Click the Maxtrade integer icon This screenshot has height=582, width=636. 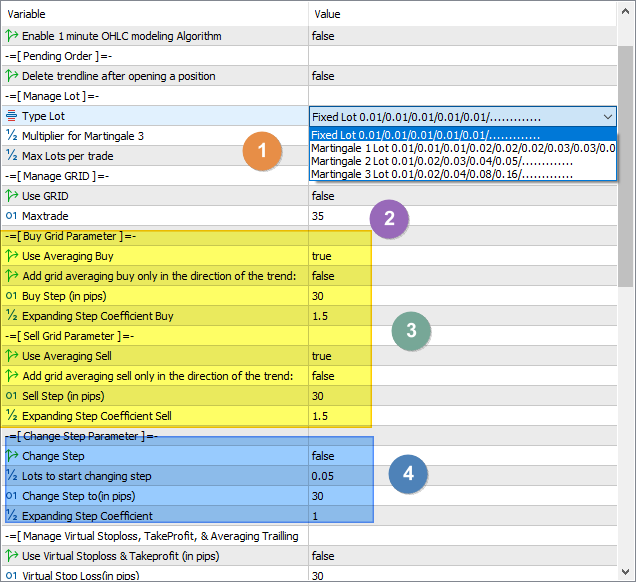click(12, 216)
